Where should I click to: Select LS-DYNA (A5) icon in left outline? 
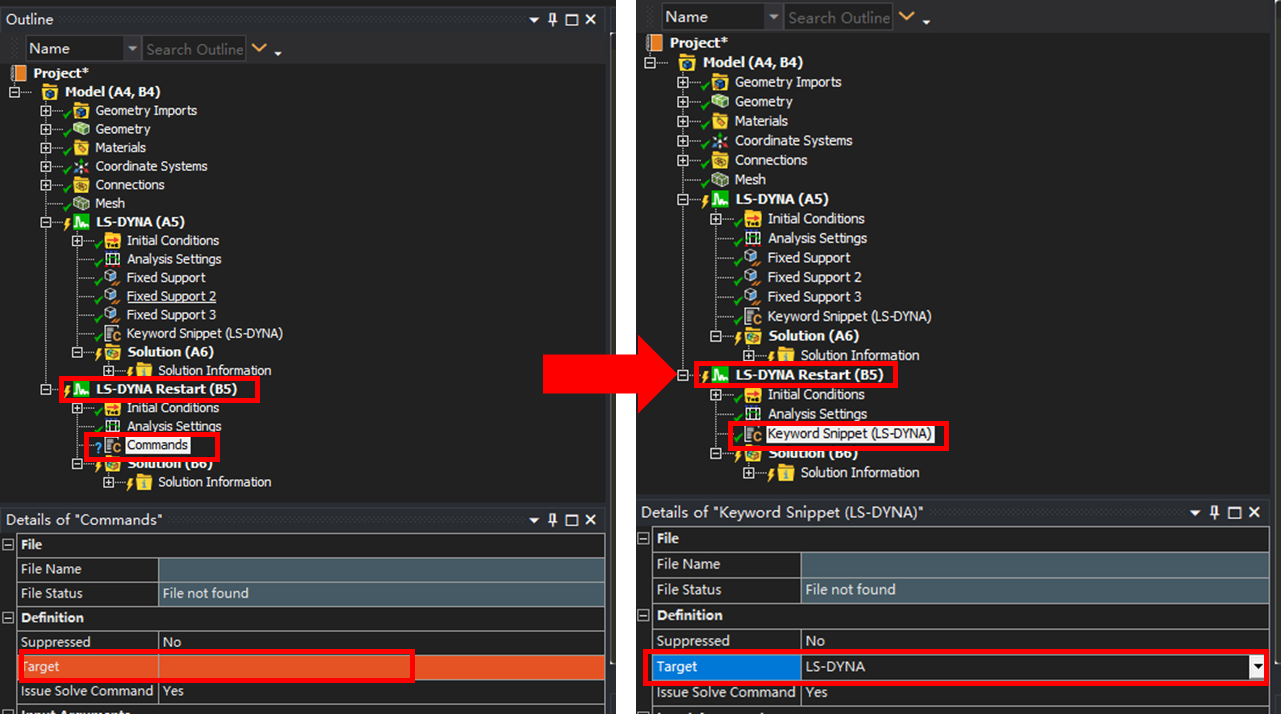[81, 222]
